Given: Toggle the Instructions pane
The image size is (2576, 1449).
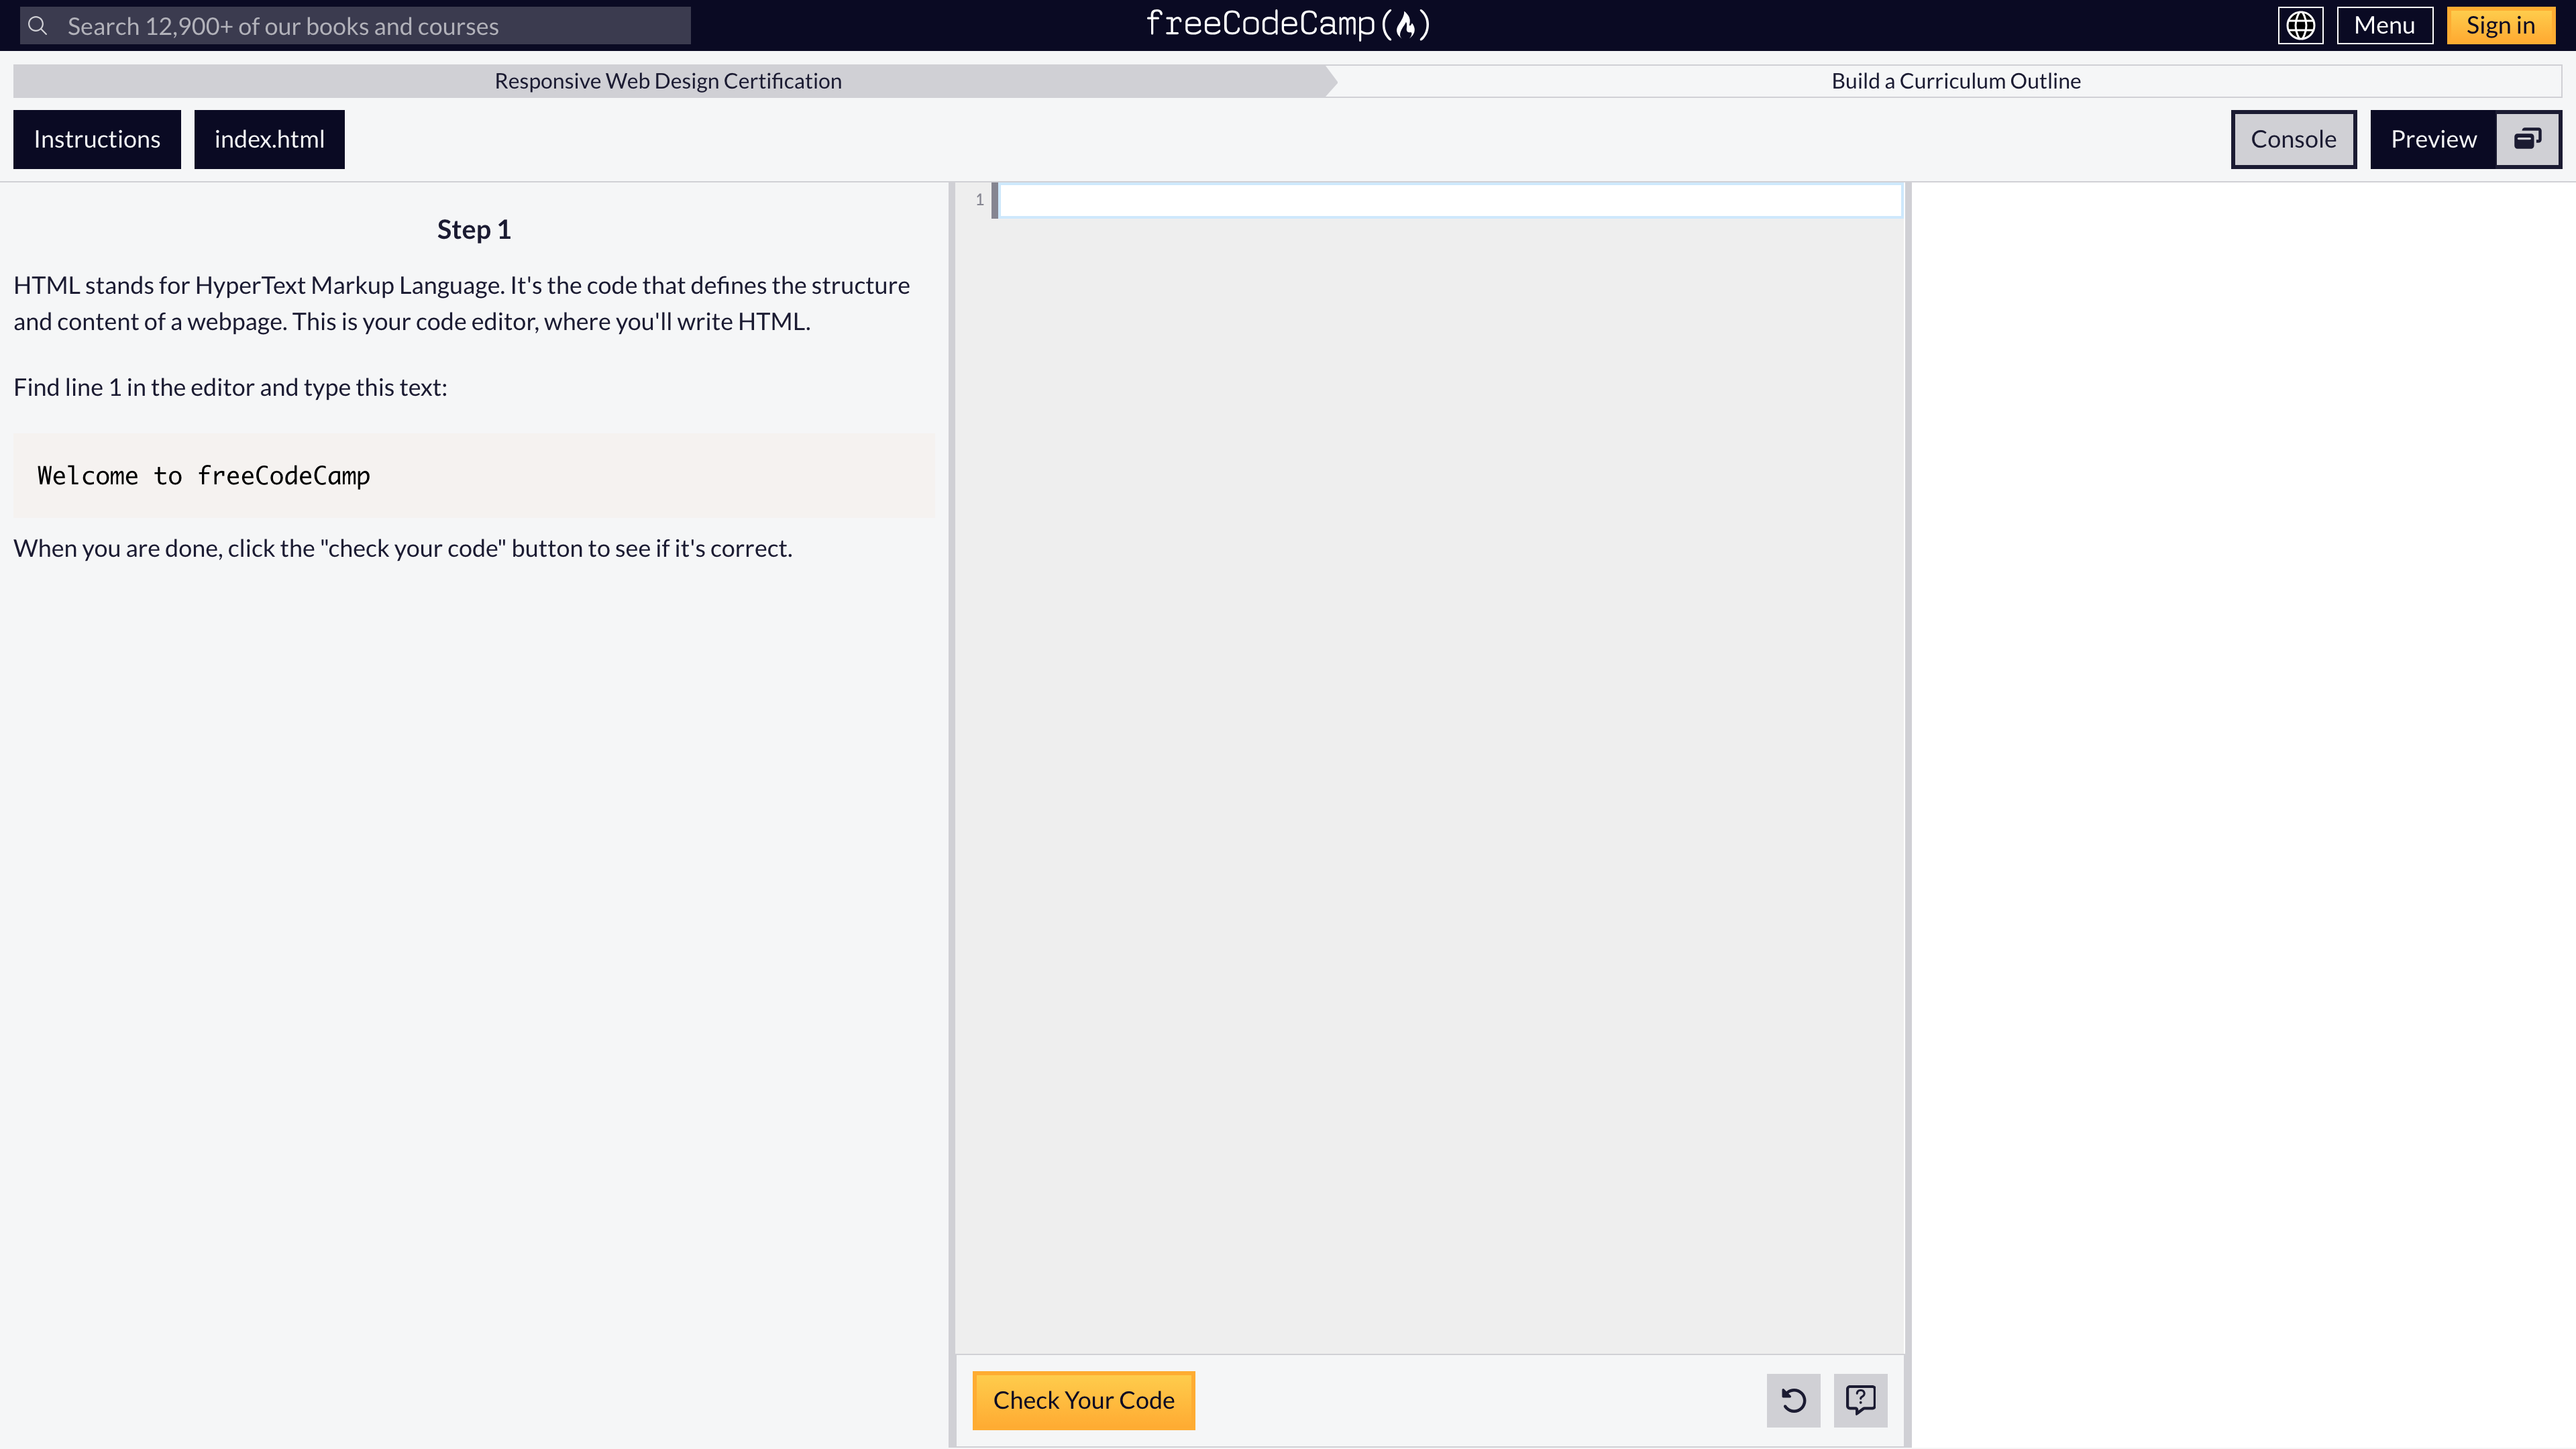Looking at the screenshot, I should pos(97,139).
